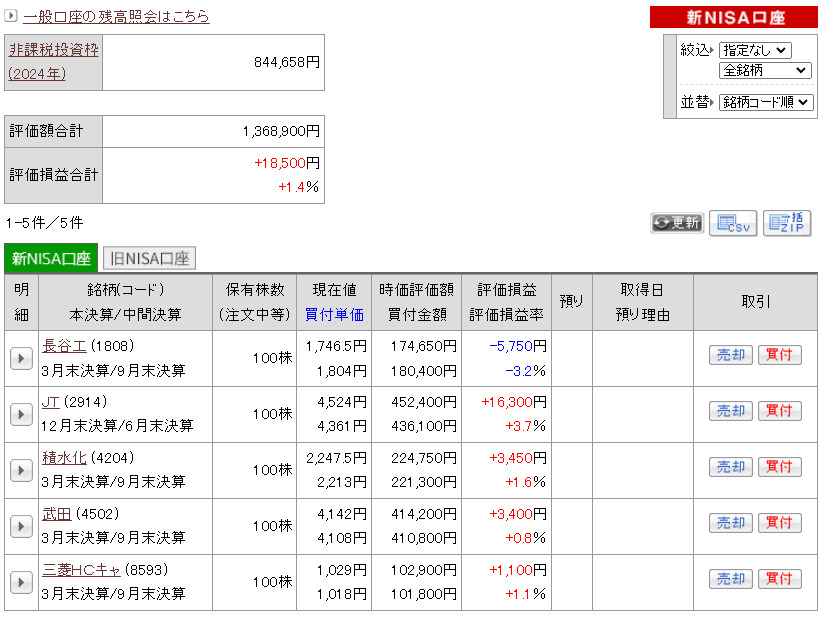This screenshot has width=822, height=617.
Task: Click 買付 button for JT
Action: [x=779, y=411]
